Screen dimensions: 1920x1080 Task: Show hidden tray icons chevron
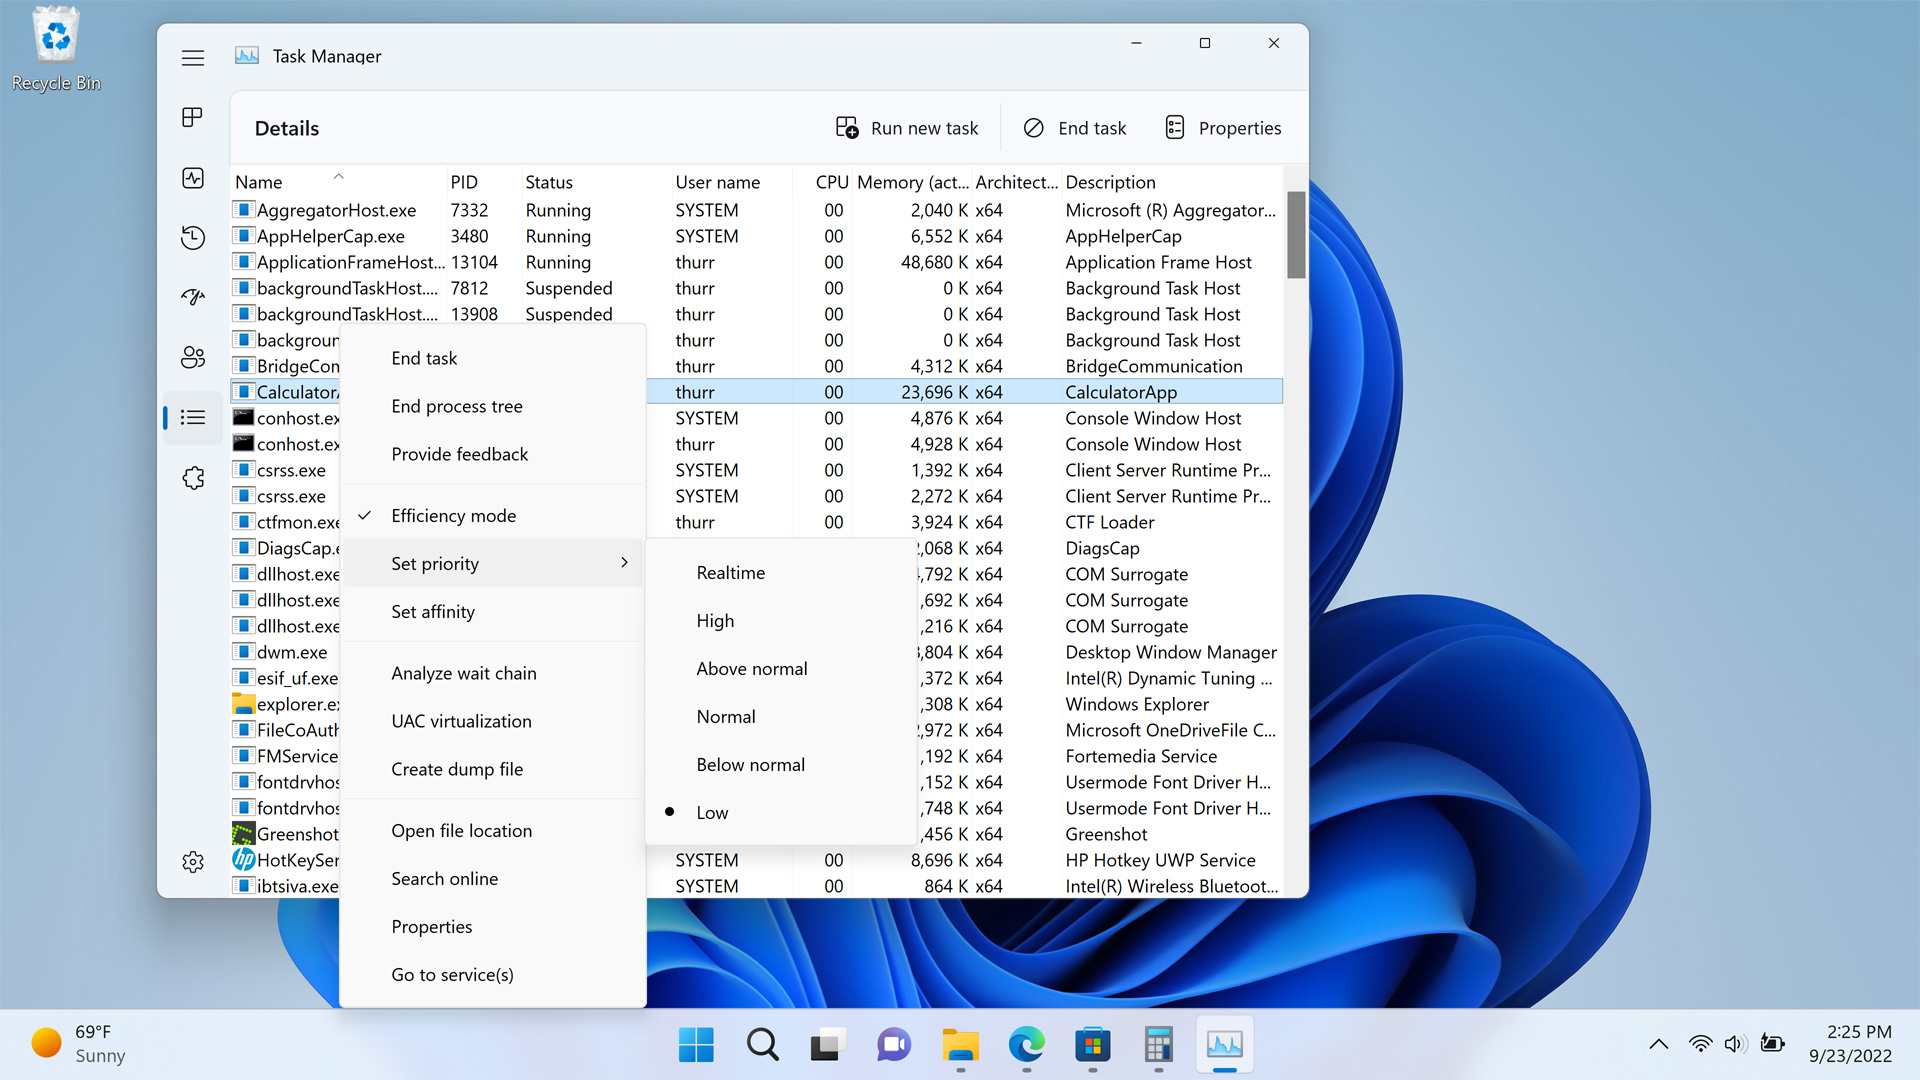[1658, 1044]
